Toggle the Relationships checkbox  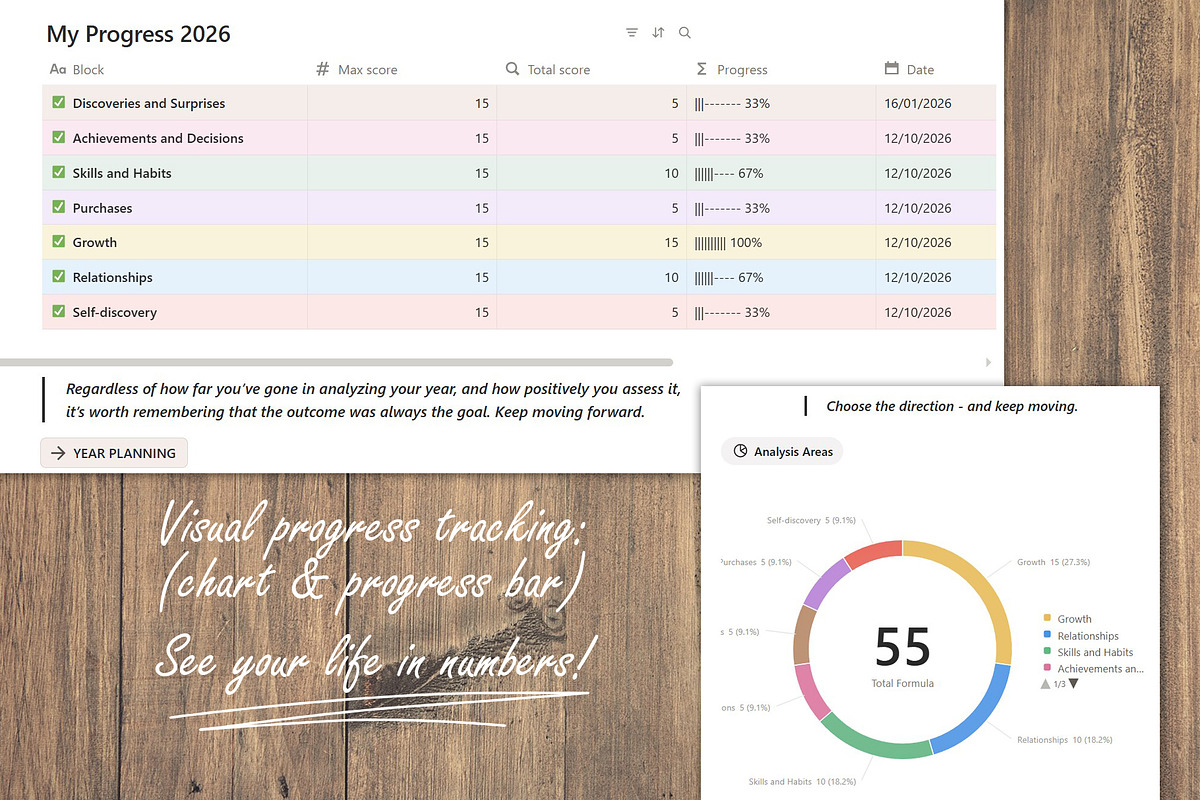coord(58,277)
